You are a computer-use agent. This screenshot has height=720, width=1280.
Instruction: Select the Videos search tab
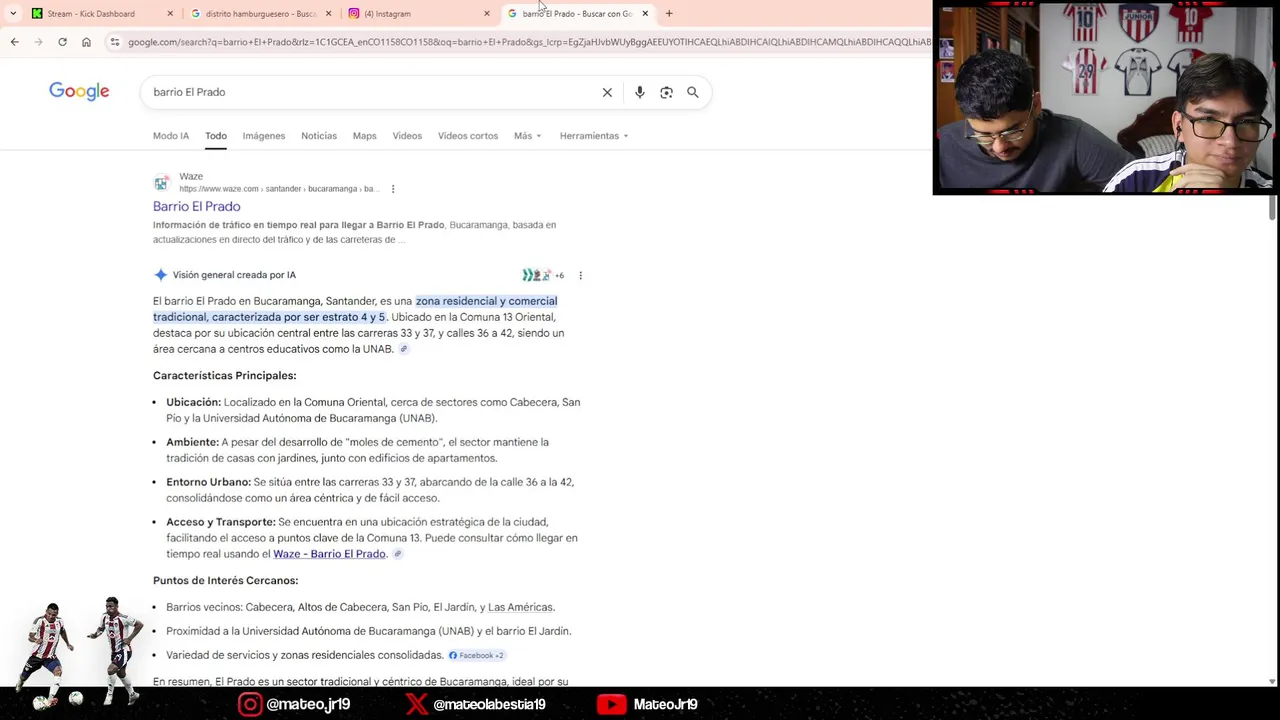[407, 136]
